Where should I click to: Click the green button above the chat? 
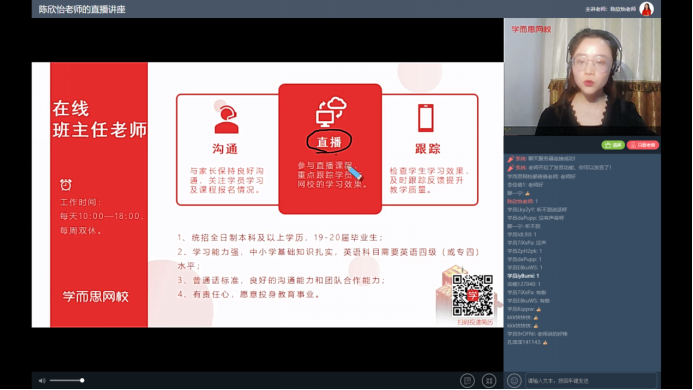(613, 145)
